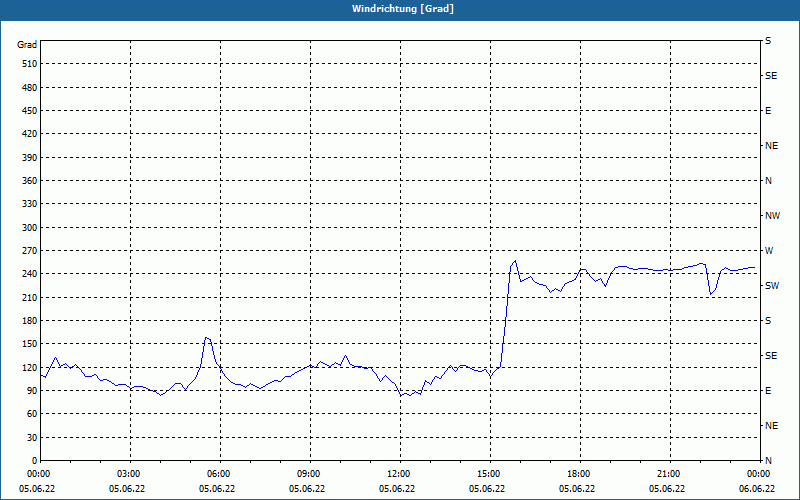The height and width of the screenshot is (500, 800).
Task: Click the 06.06.22 date label
Action: (x=757, y=489)
